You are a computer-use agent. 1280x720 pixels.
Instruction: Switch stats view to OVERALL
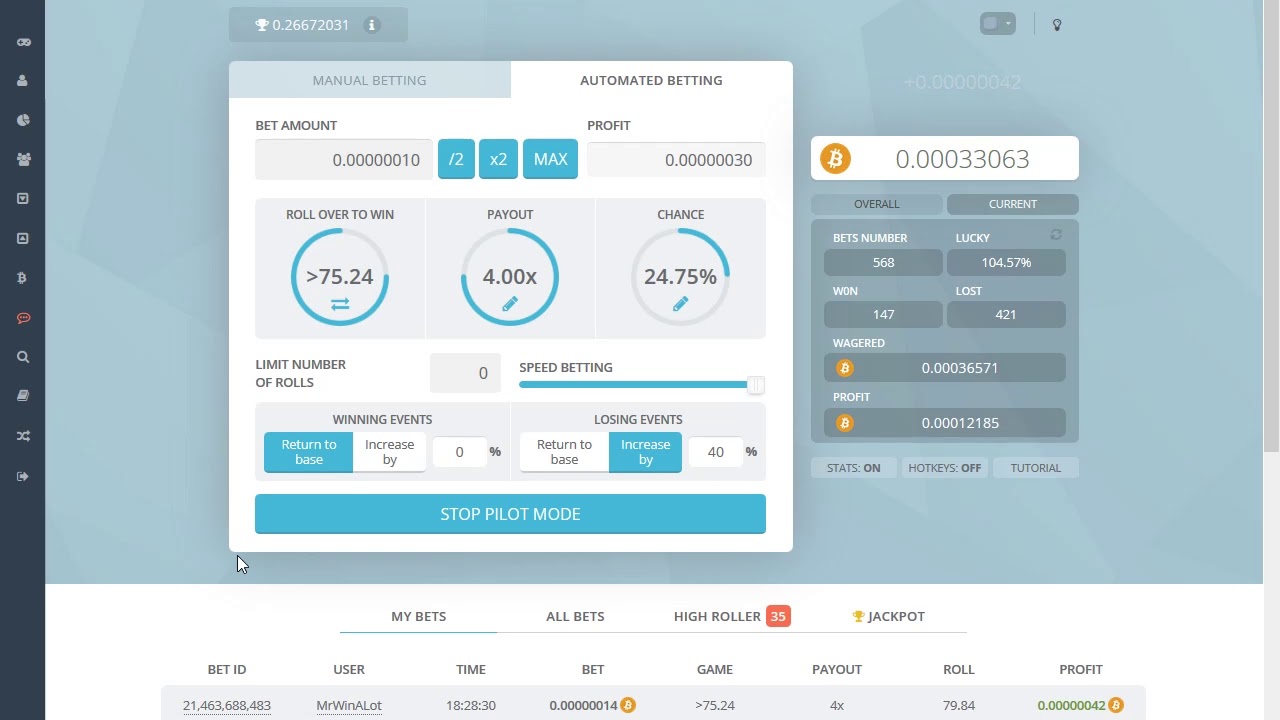click(877, 204)
